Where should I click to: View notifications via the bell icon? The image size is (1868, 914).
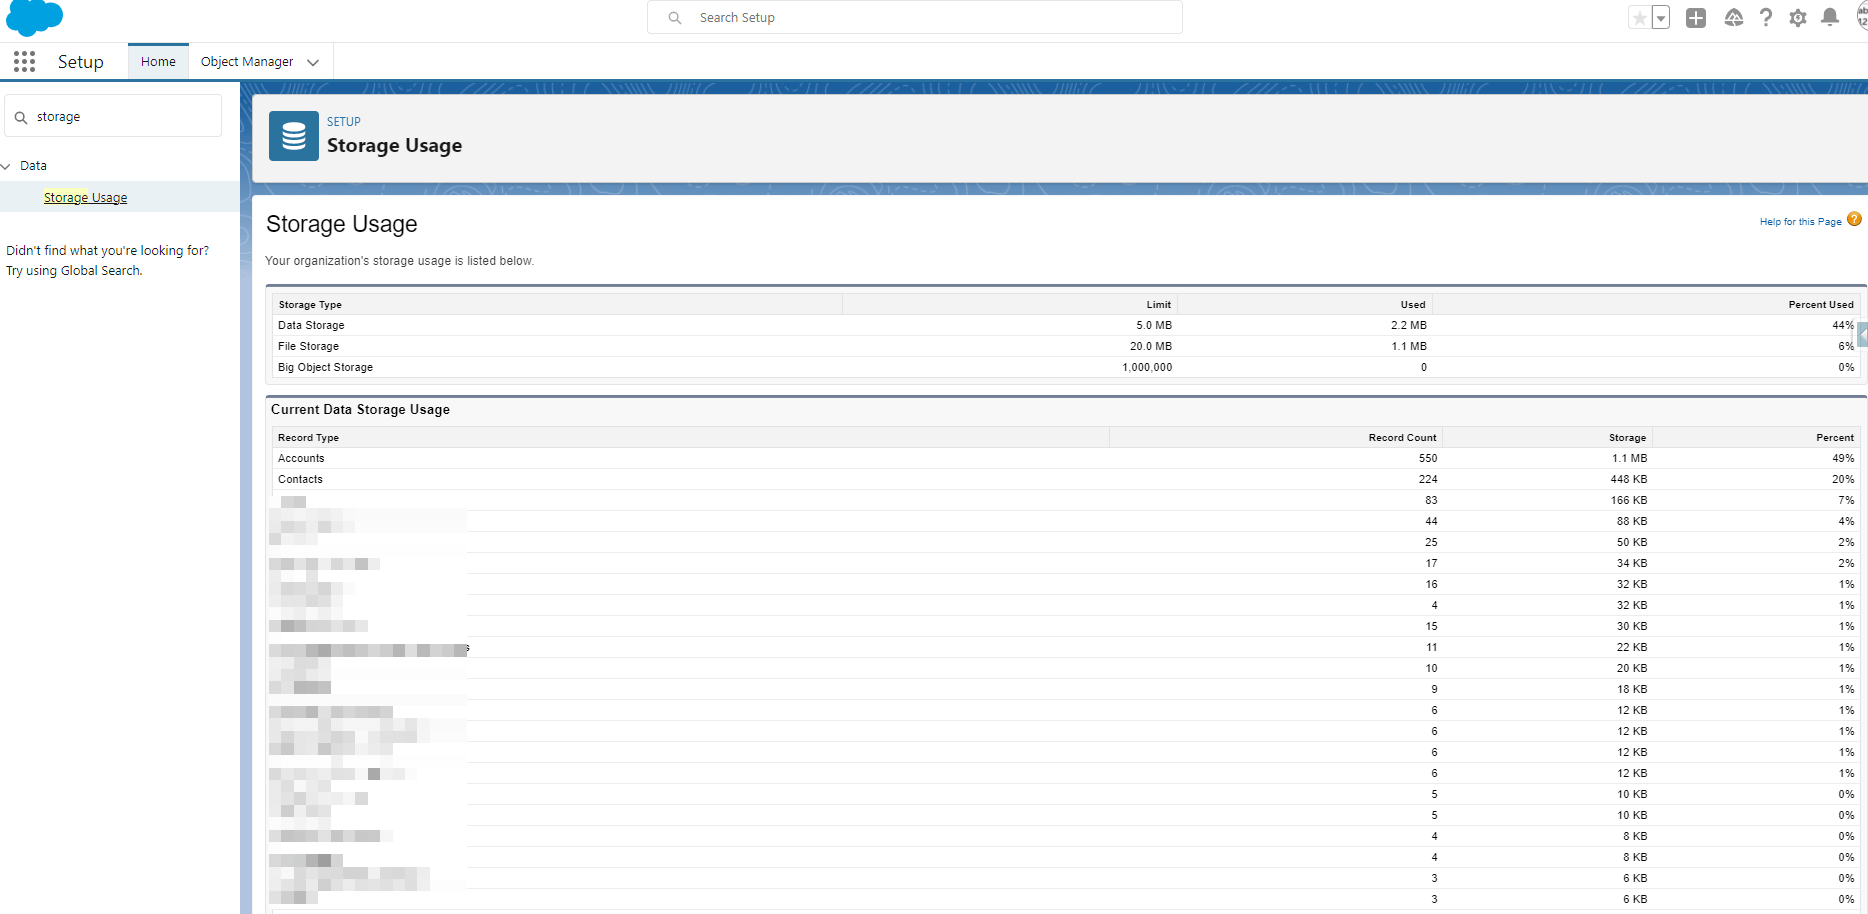[x=1830, y=18]
